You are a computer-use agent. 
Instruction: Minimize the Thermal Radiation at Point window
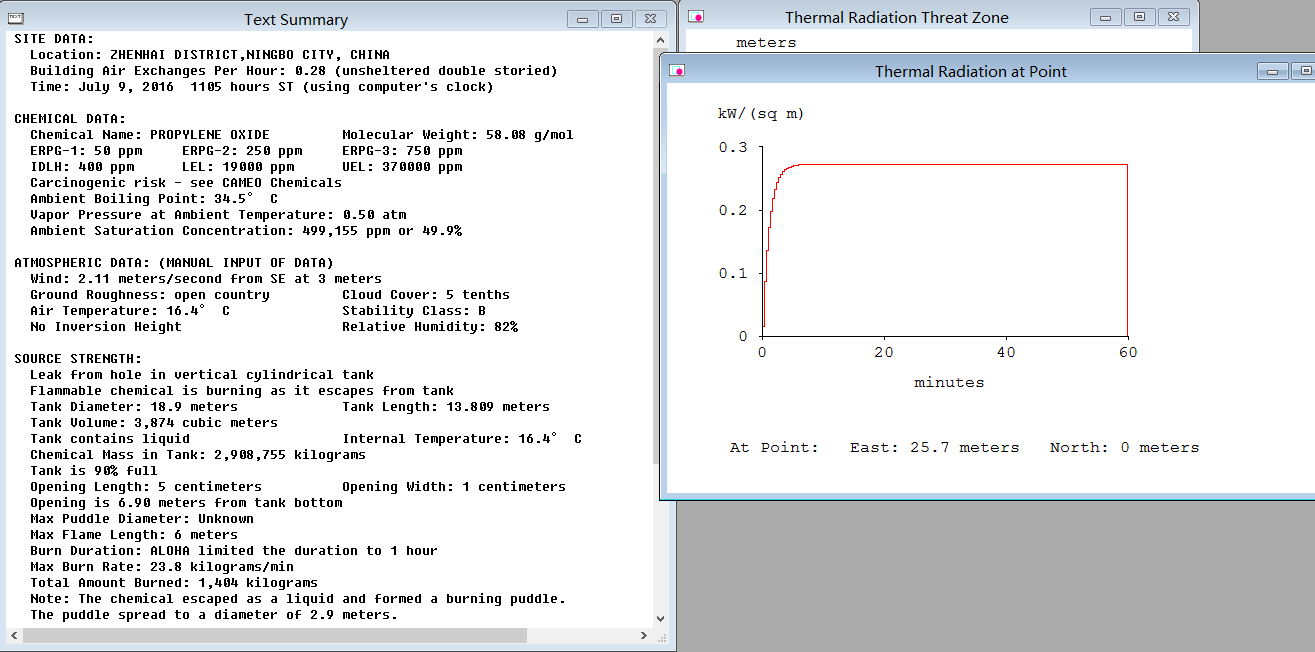pos(1272,71)
